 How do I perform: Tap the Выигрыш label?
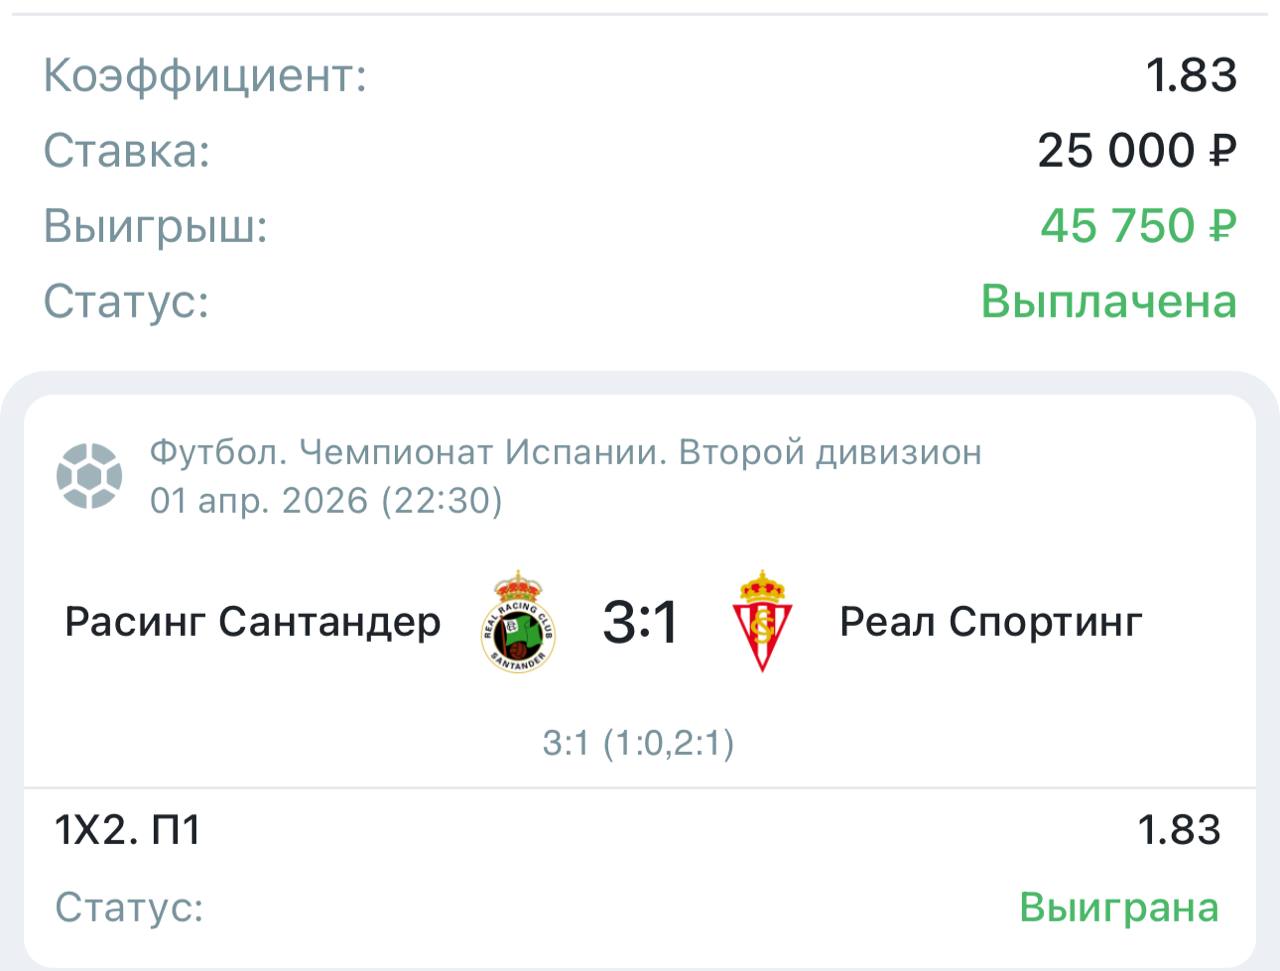coord(156,226)
